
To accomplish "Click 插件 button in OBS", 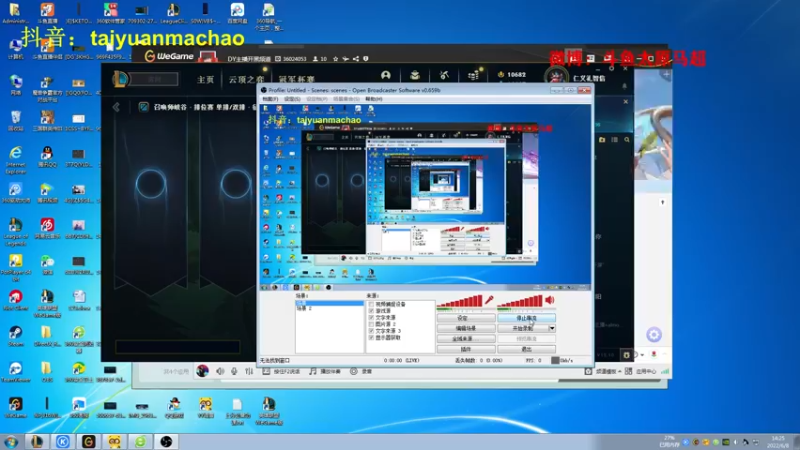I will pos(466,349).
